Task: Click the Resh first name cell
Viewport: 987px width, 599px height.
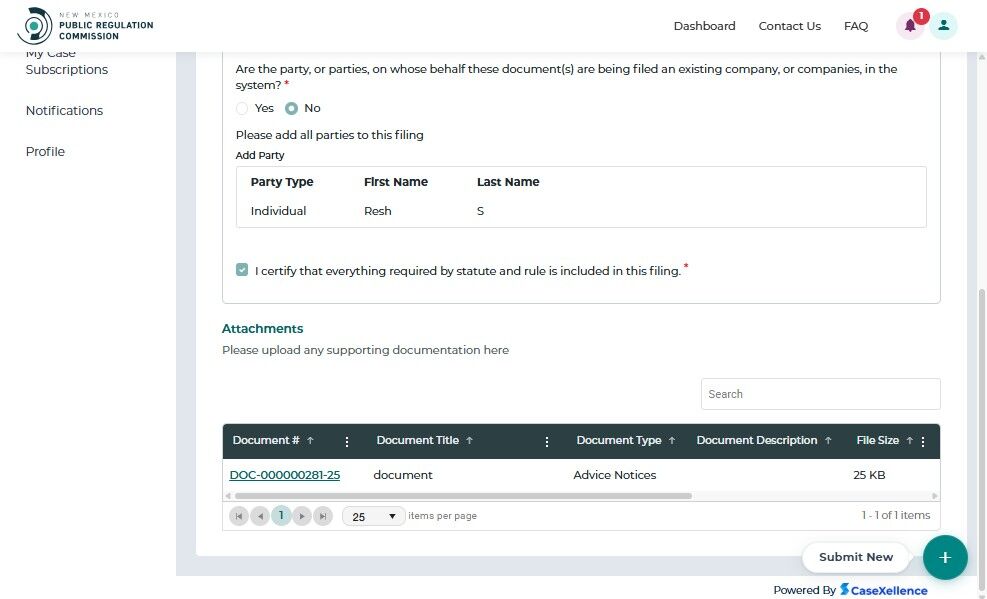Action: pos(378,211)
